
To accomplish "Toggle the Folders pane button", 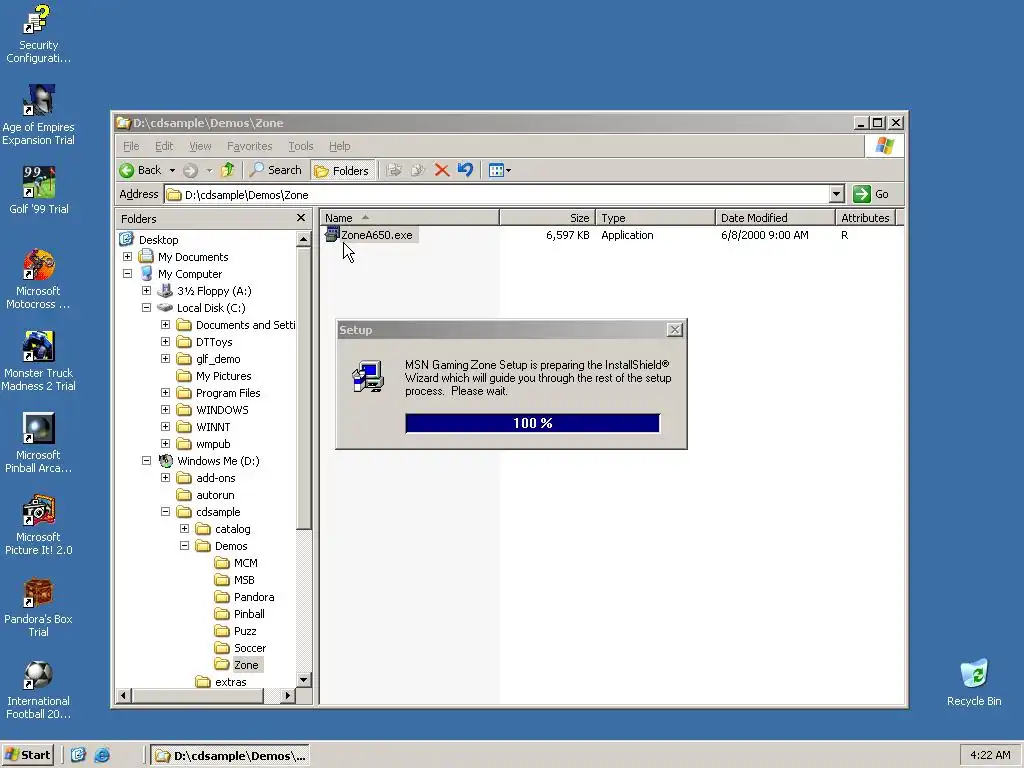I will (x=342, y=170).
